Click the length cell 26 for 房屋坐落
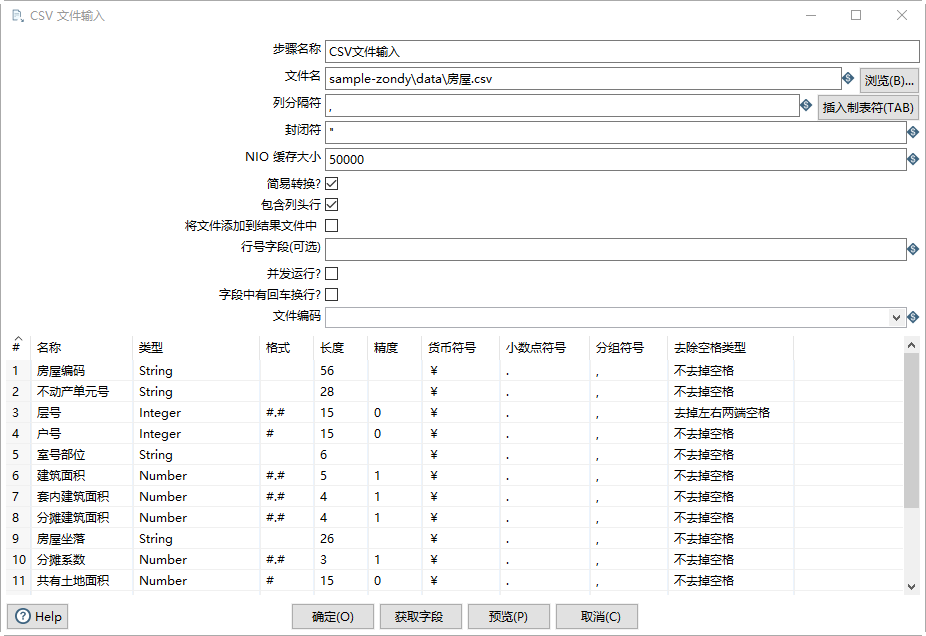Image resolution: width=926 pixels, height=636 pixels. [x=341, y=539]
